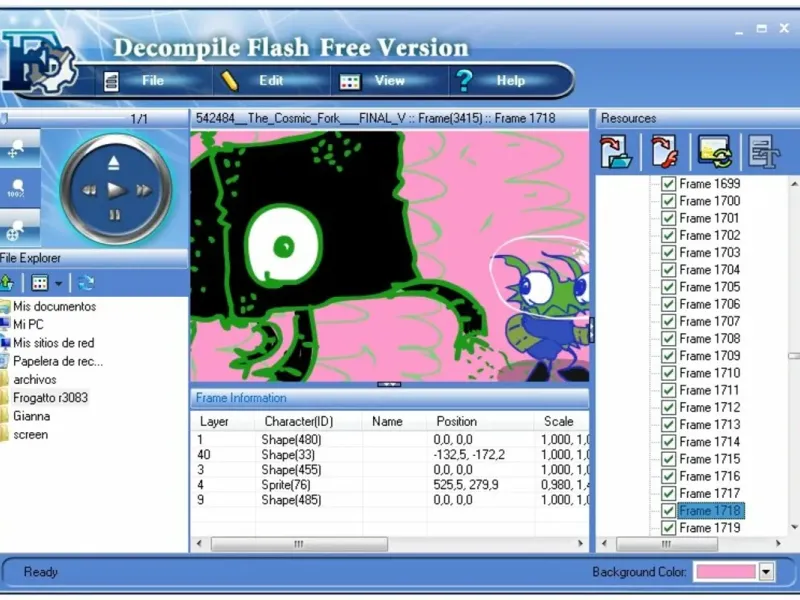Image resolution: width=800 pixels, height=600 pixels.
Task: Click the rewind button in player control
Action: pyautogui.click(x=89, y=191)
